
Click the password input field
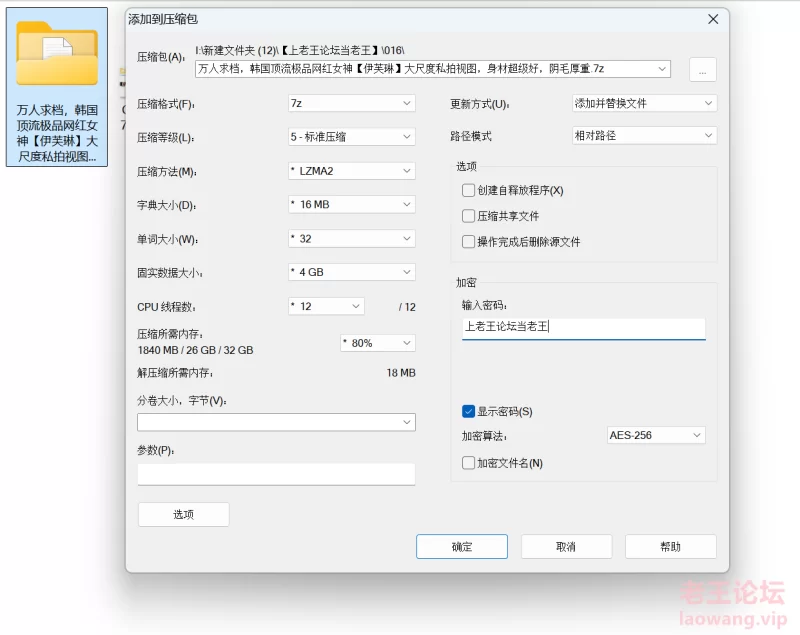(x=584, y=327)
